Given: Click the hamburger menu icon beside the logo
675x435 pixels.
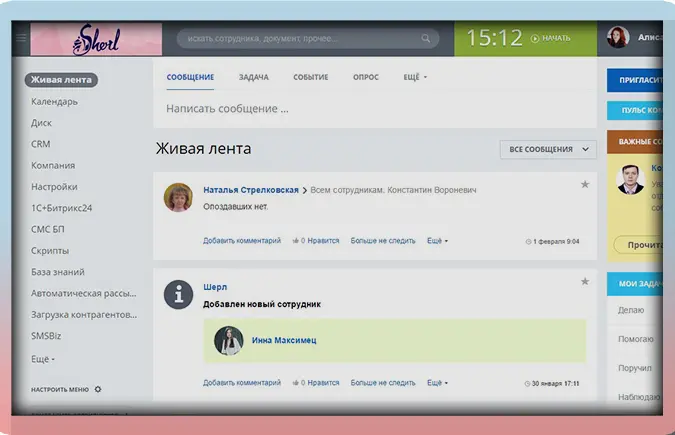Looking at the screenshot, I should click(20, 40).
